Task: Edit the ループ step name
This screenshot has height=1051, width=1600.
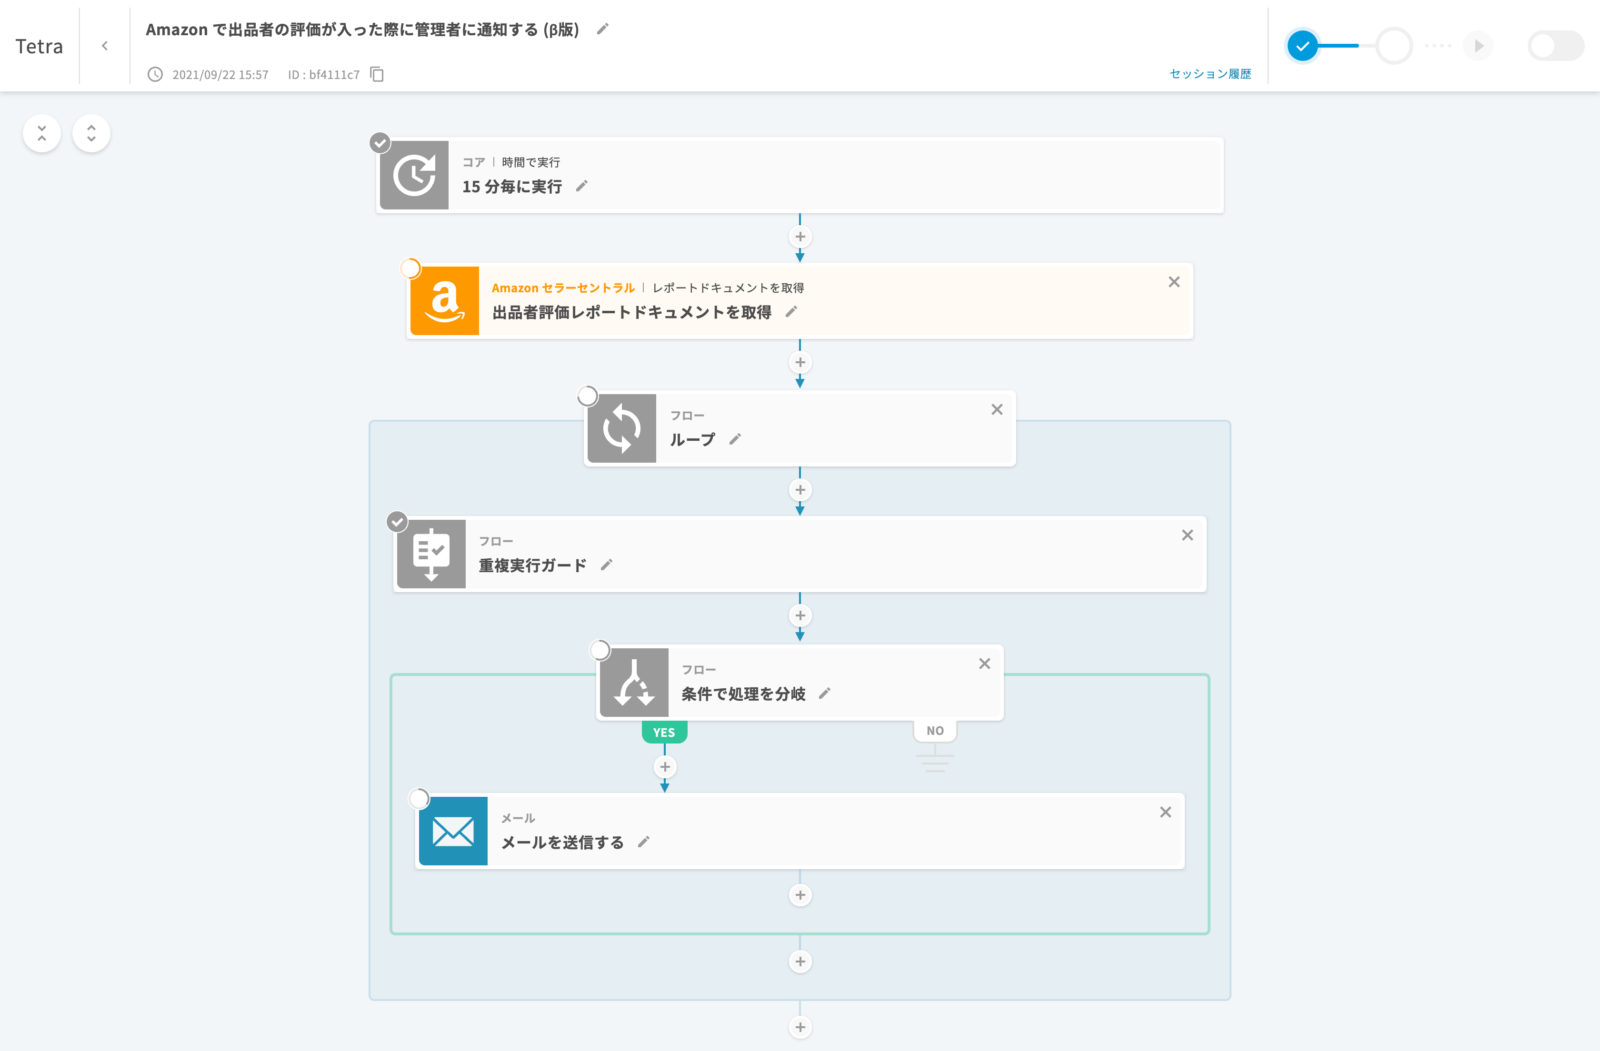Action: coord(735,439)
